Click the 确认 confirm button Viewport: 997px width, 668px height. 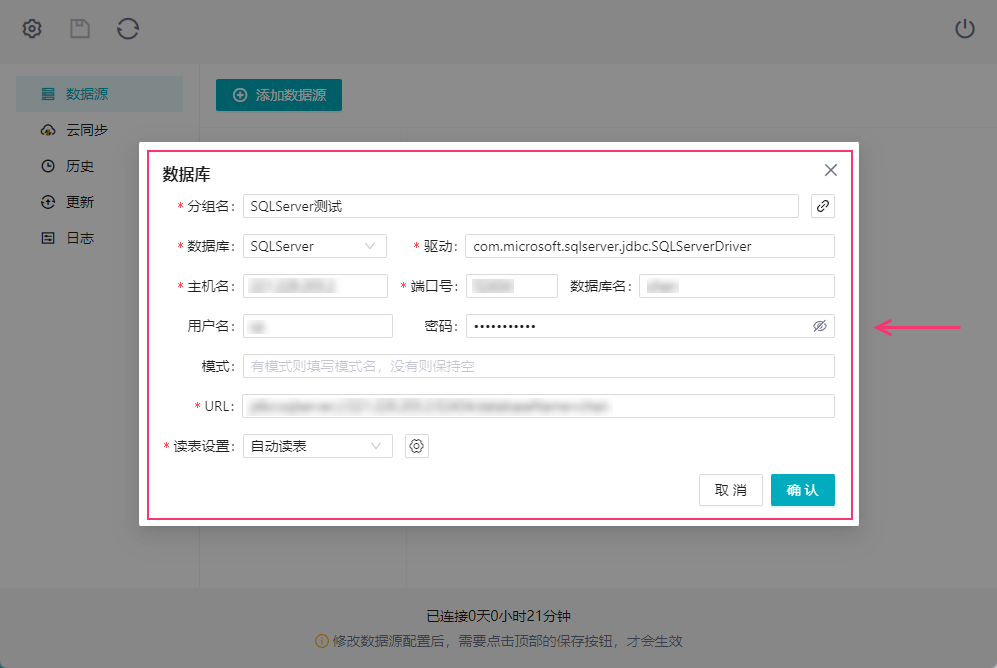point(802,490)
